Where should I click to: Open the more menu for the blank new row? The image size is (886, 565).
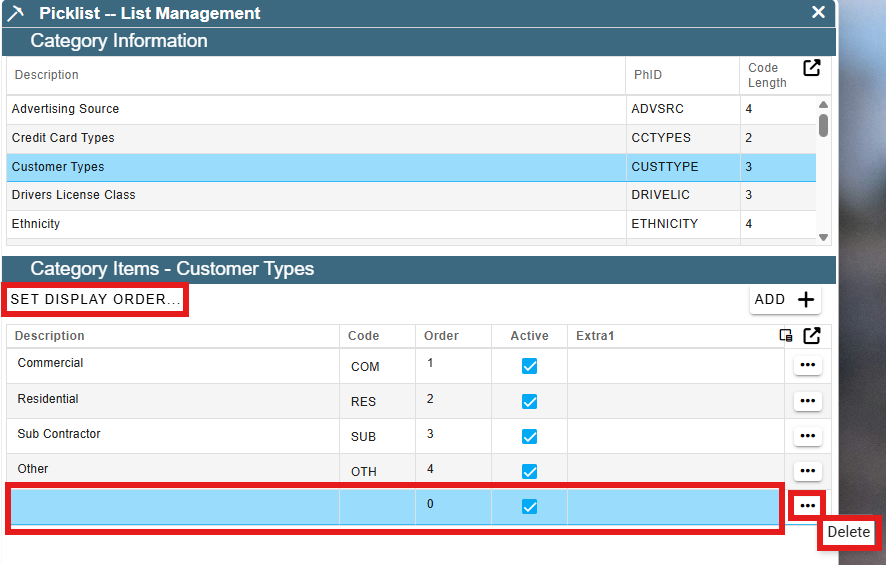807,506
